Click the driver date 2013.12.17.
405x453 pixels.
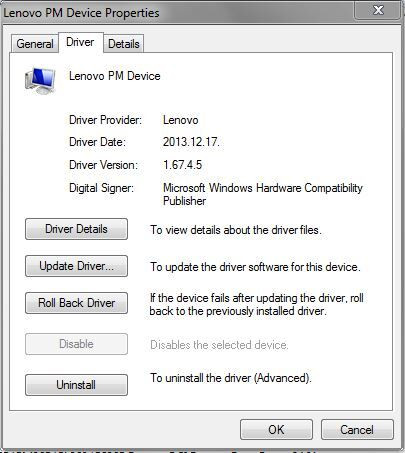tap(191, 142)
